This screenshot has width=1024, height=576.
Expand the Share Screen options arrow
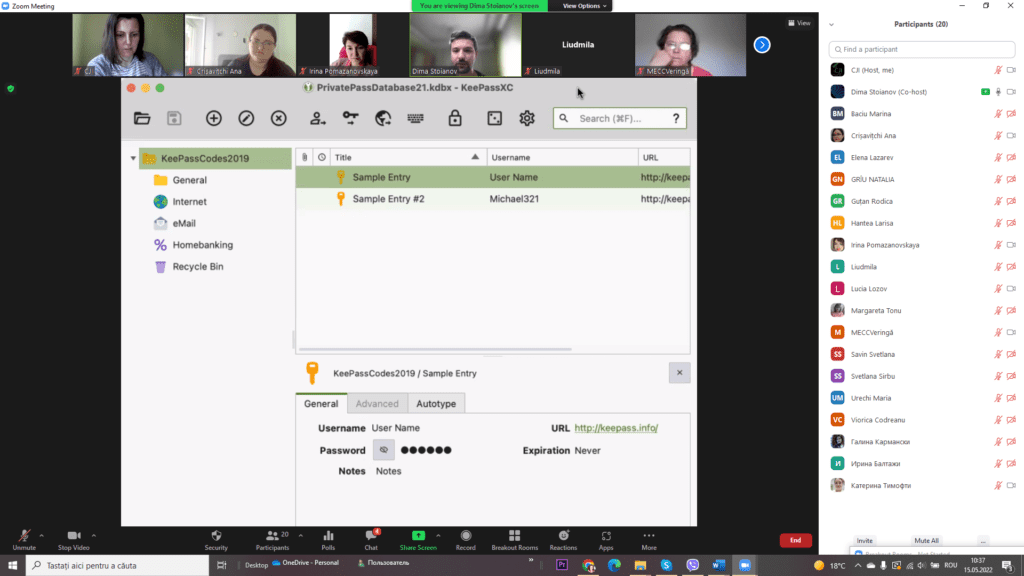click(x=438, y=535)
